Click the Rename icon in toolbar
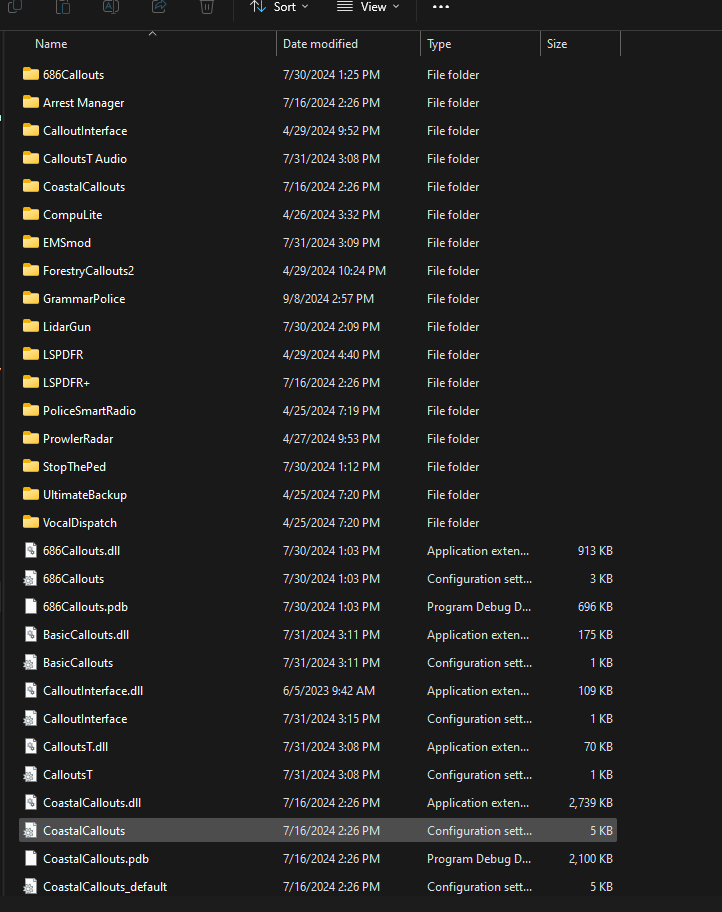722x912 pixels. coord(111,6)
